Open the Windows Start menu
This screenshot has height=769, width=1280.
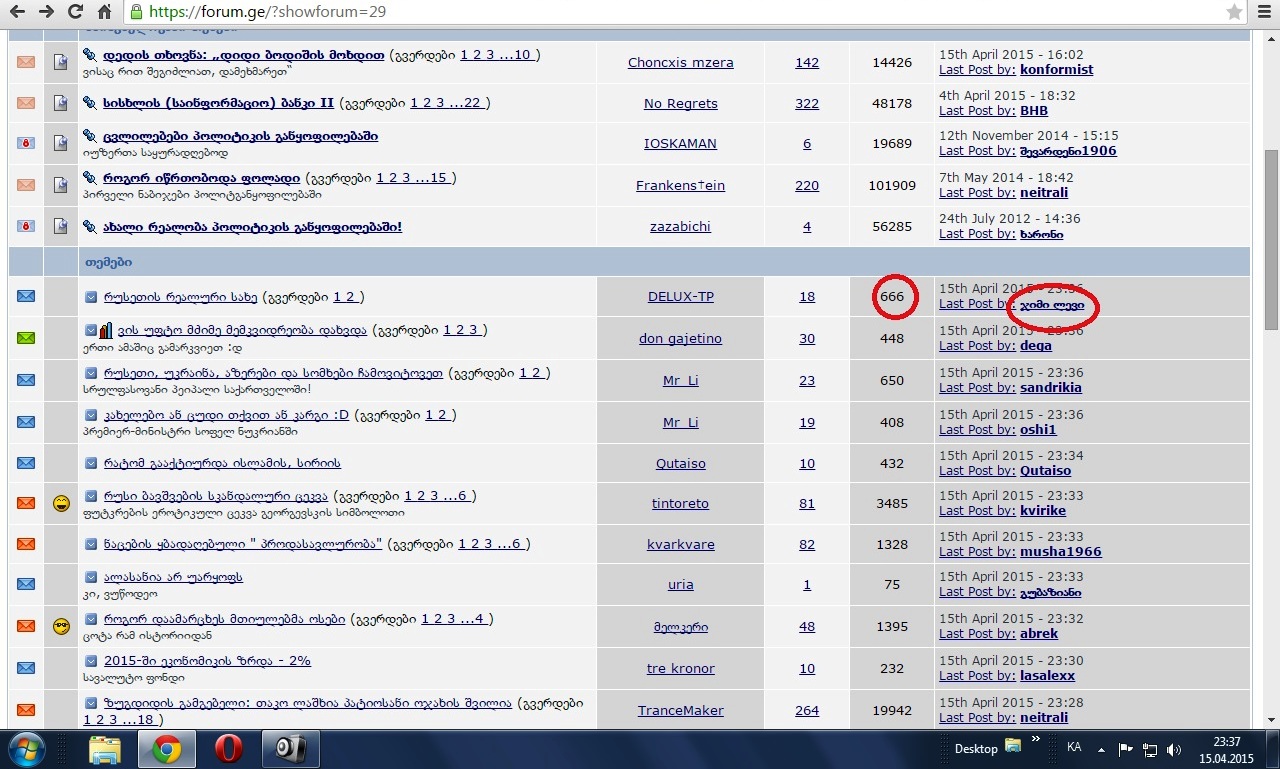(26, 748)
